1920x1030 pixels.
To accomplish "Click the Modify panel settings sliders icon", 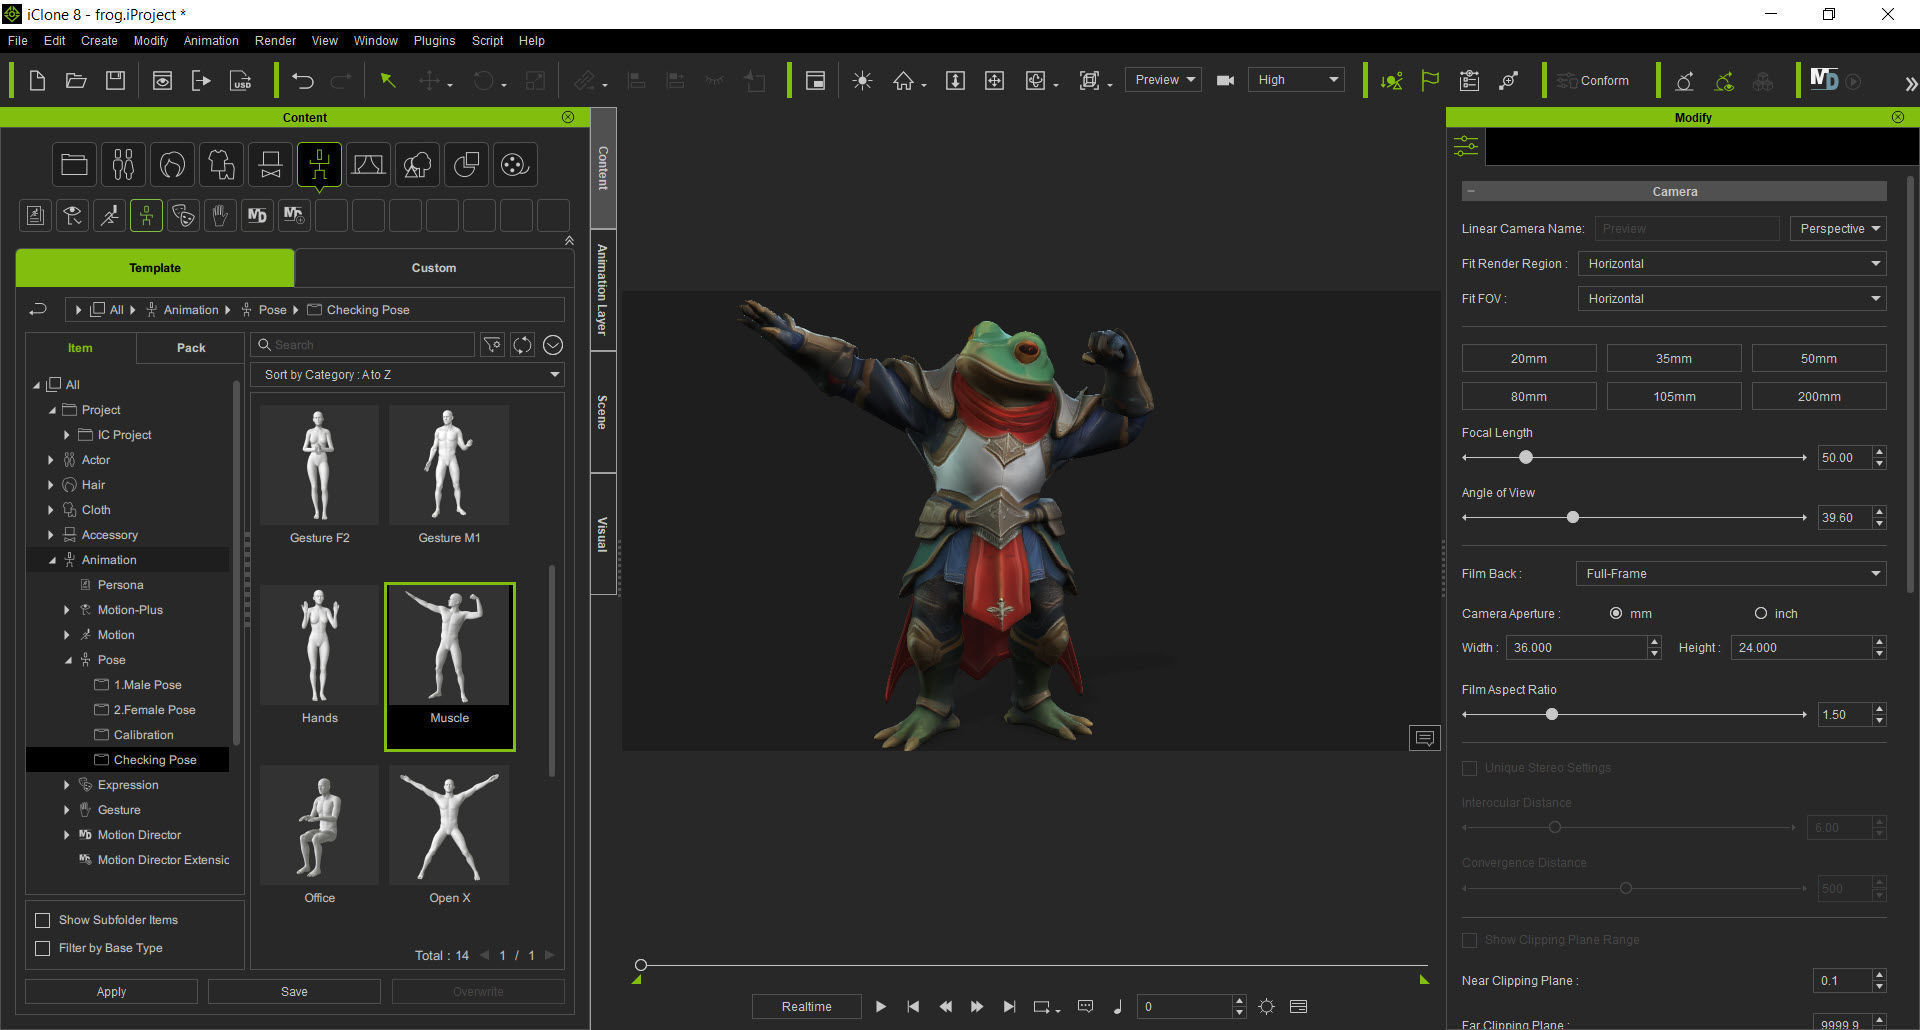I will tap(1466, 146).
